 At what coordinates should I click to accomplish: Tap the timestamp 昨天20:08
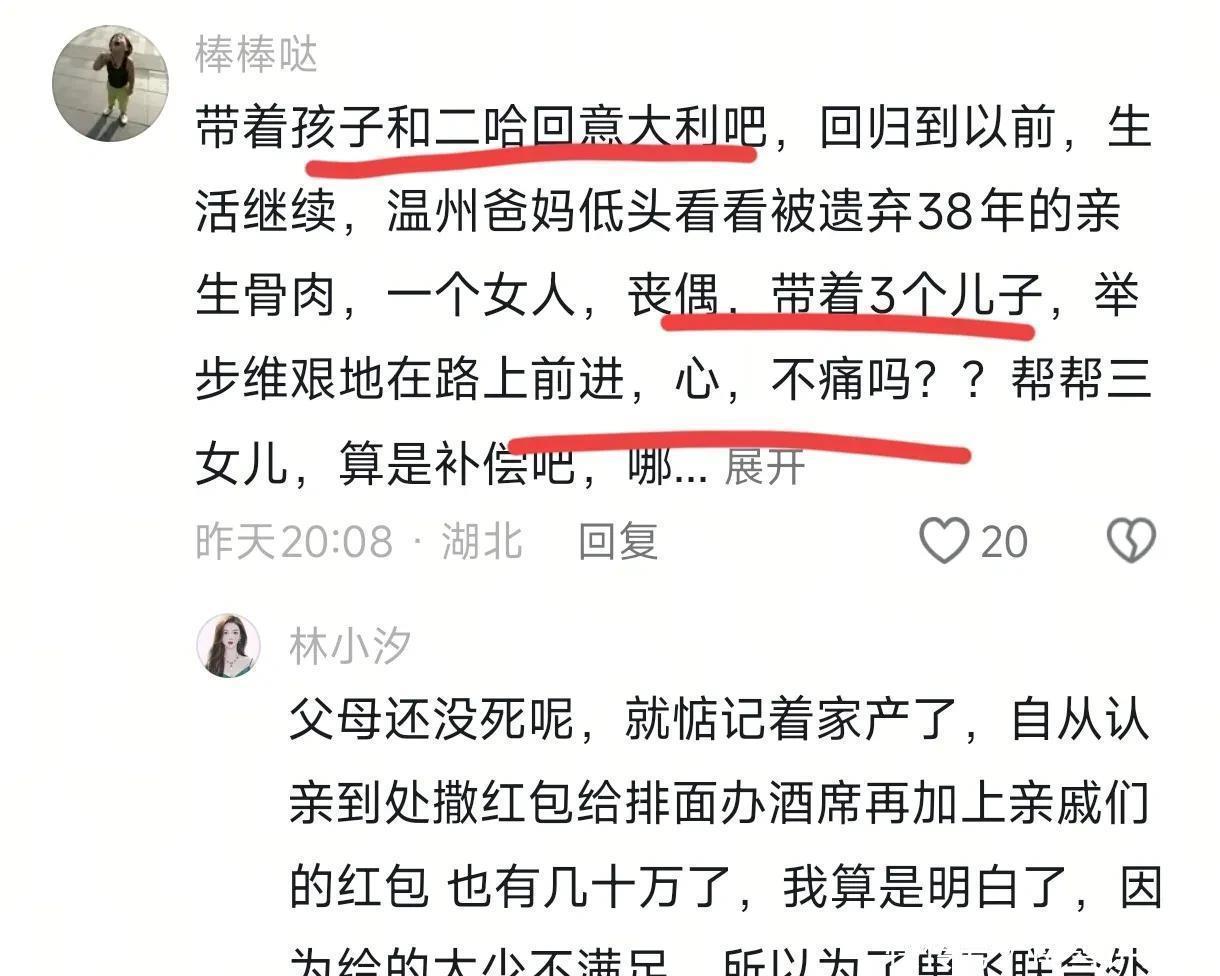[x=294, y=541]
